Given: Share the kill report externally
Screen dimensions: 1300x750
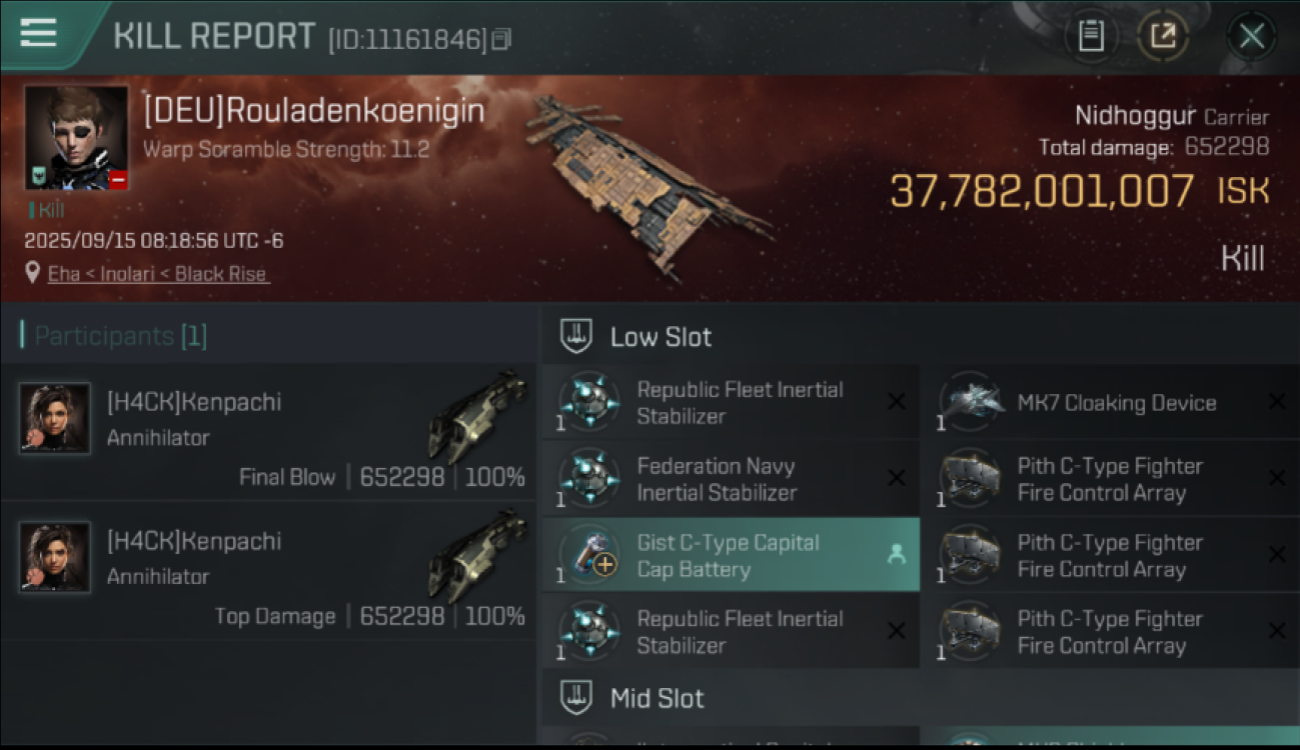Looking at the screenshot, I should (x=1162, y=37).
